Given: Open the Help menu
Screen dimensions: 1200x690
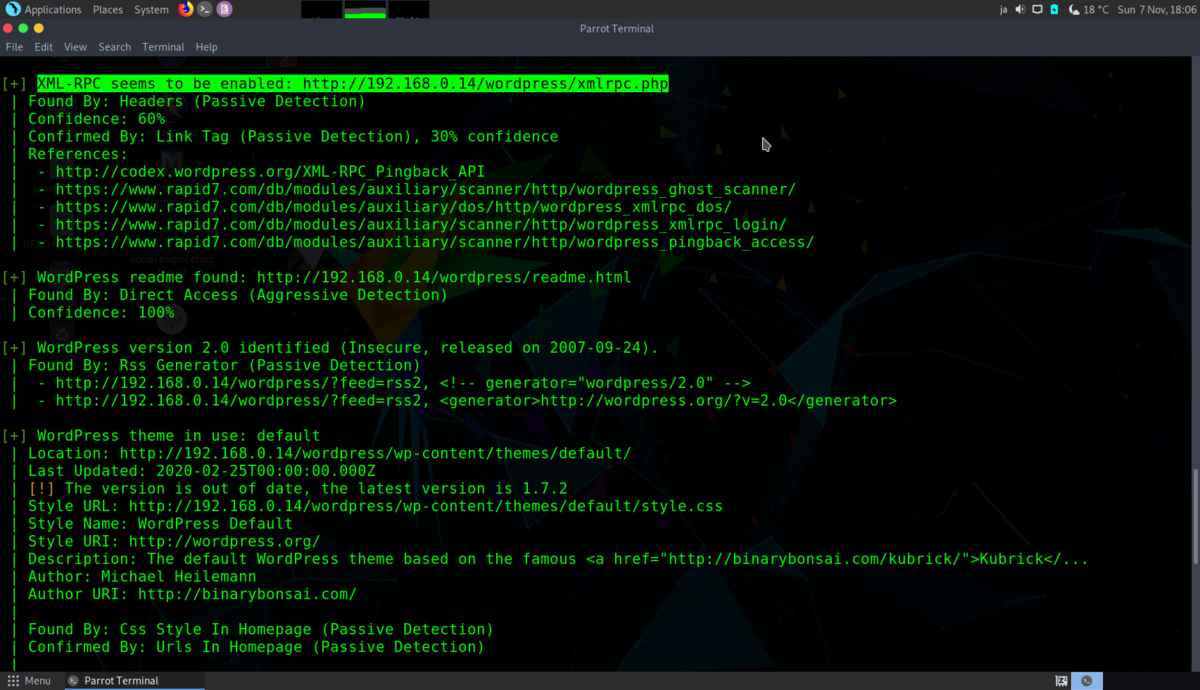Looking at the screenshot, I should point(206,47).
